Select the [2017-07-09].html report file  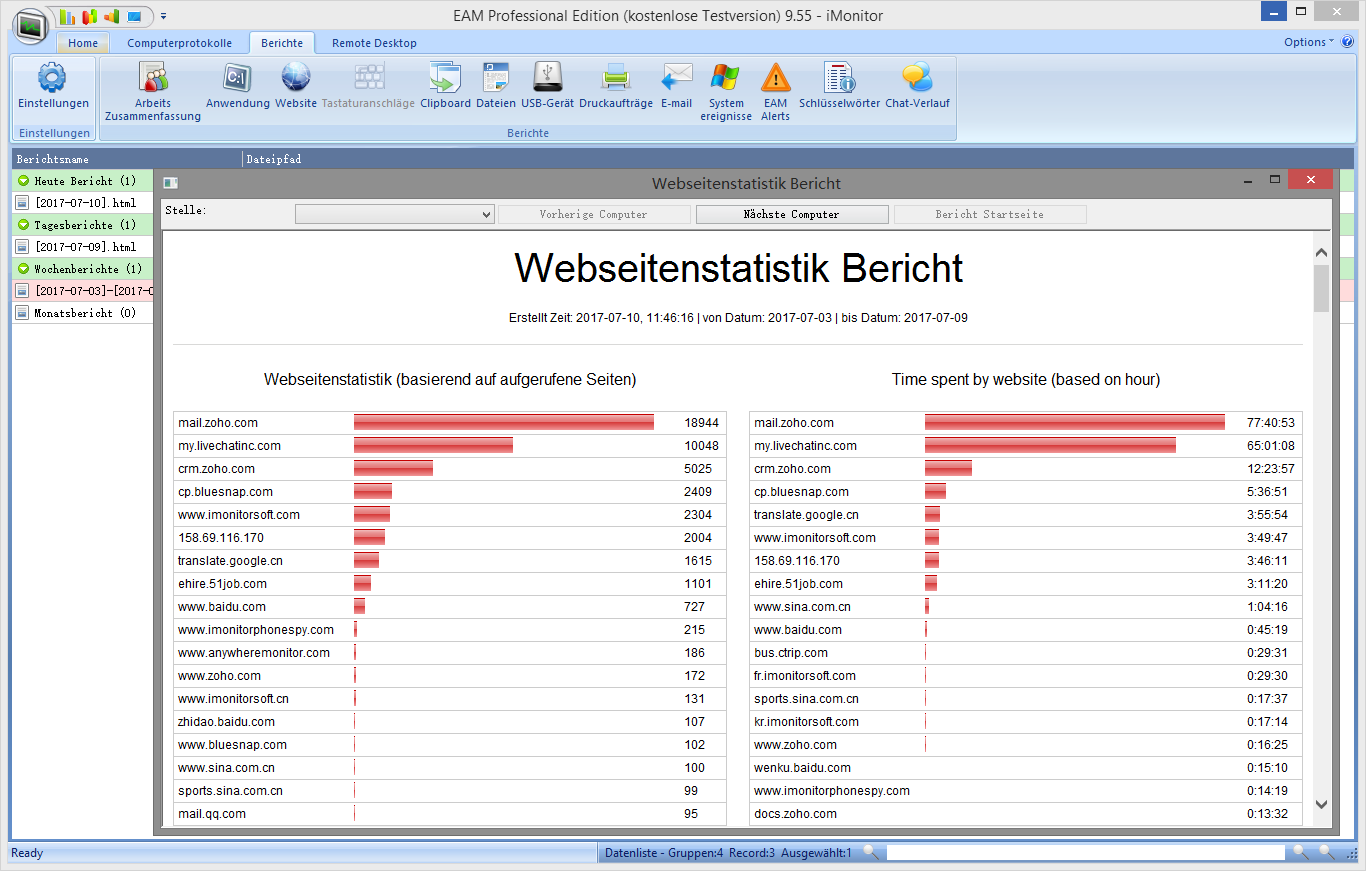pyautogui.click(x=84, y=247)
